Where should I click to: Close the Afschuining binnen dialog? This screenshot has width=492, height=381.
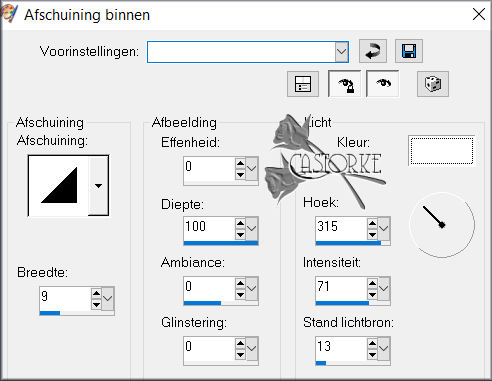(479, 14)
